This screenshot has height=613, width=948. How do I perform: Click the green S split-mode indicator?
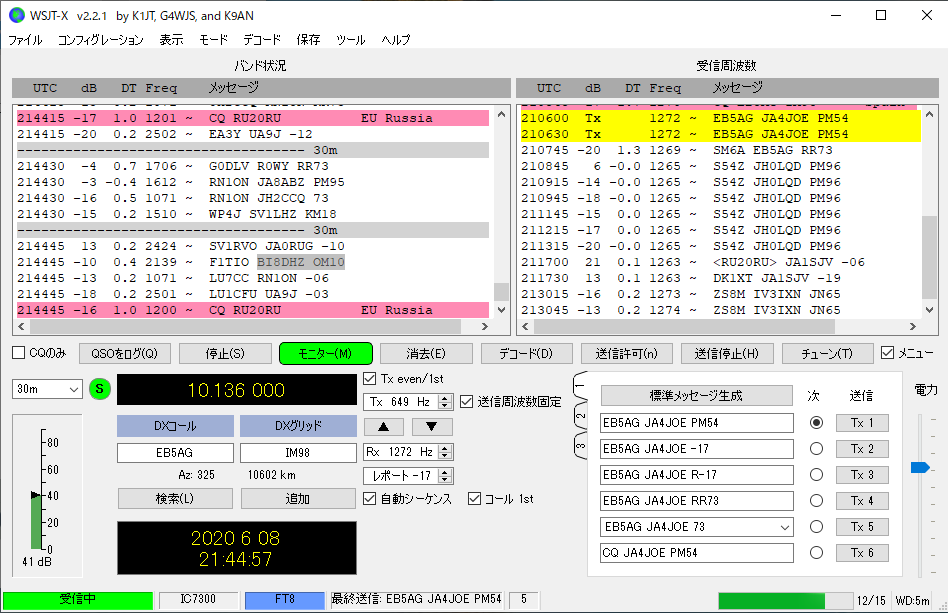coord(100,389)
